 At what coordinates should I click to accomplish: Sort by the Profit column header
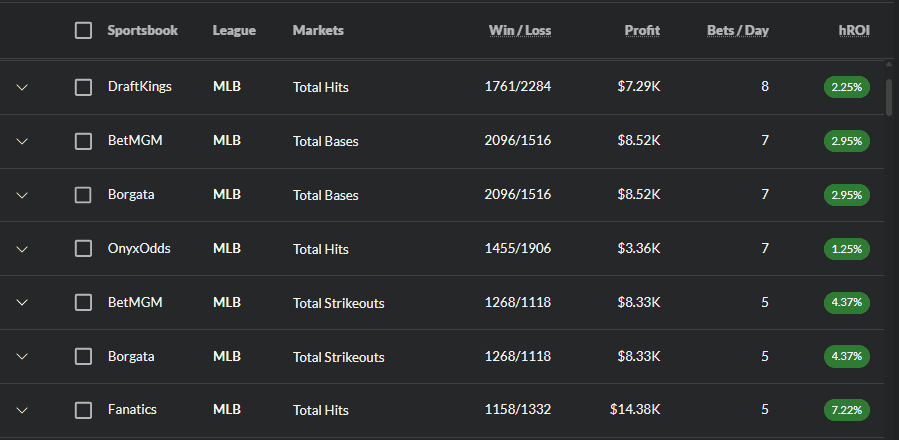(x=642, y=30)
